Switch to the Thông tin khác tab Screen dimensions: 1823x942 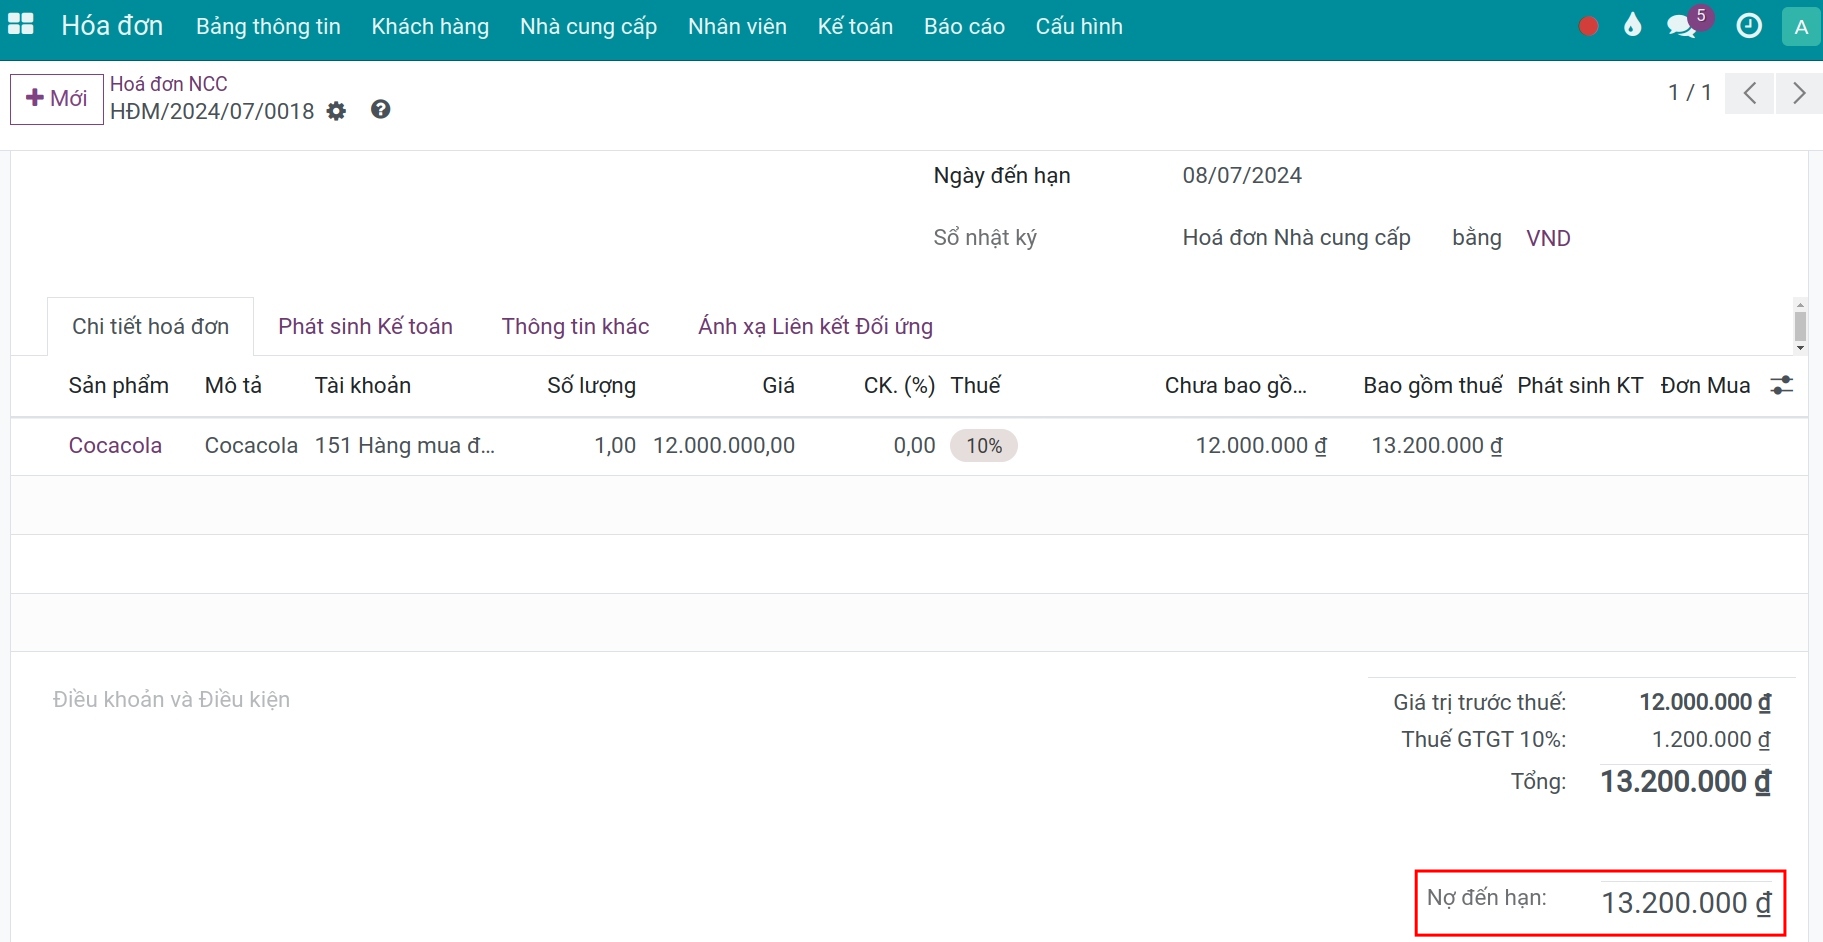(575, 326)
